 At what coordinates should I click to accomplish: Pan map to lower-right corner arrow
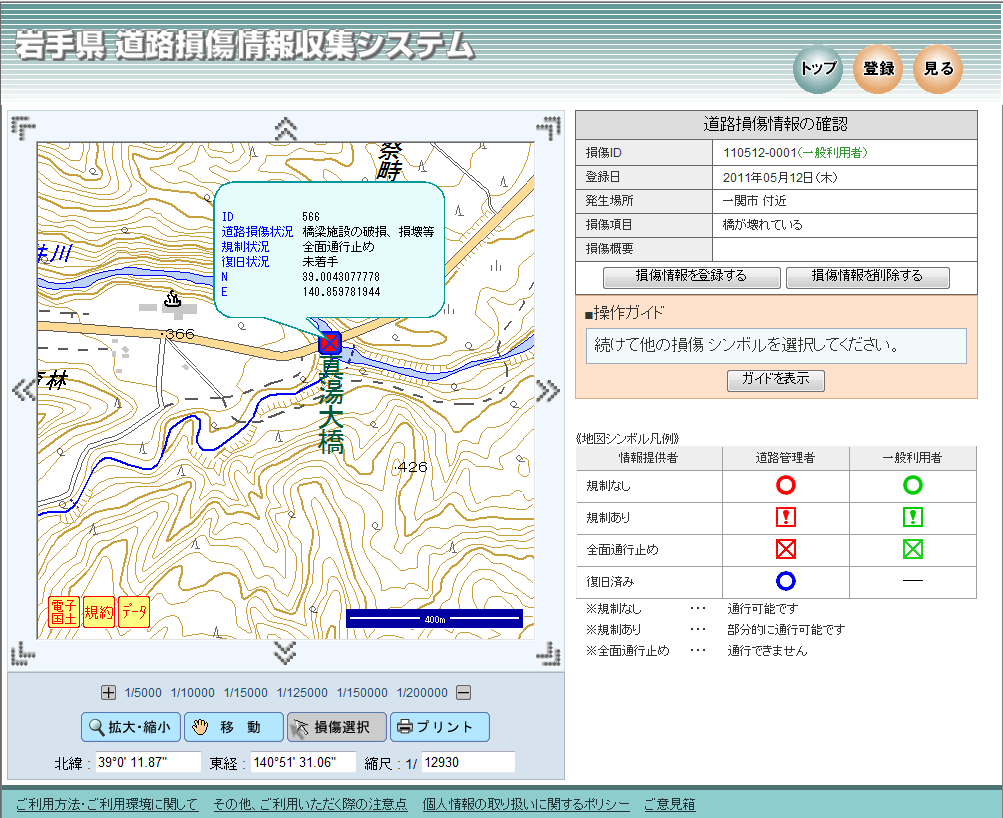tap(549, 654)
